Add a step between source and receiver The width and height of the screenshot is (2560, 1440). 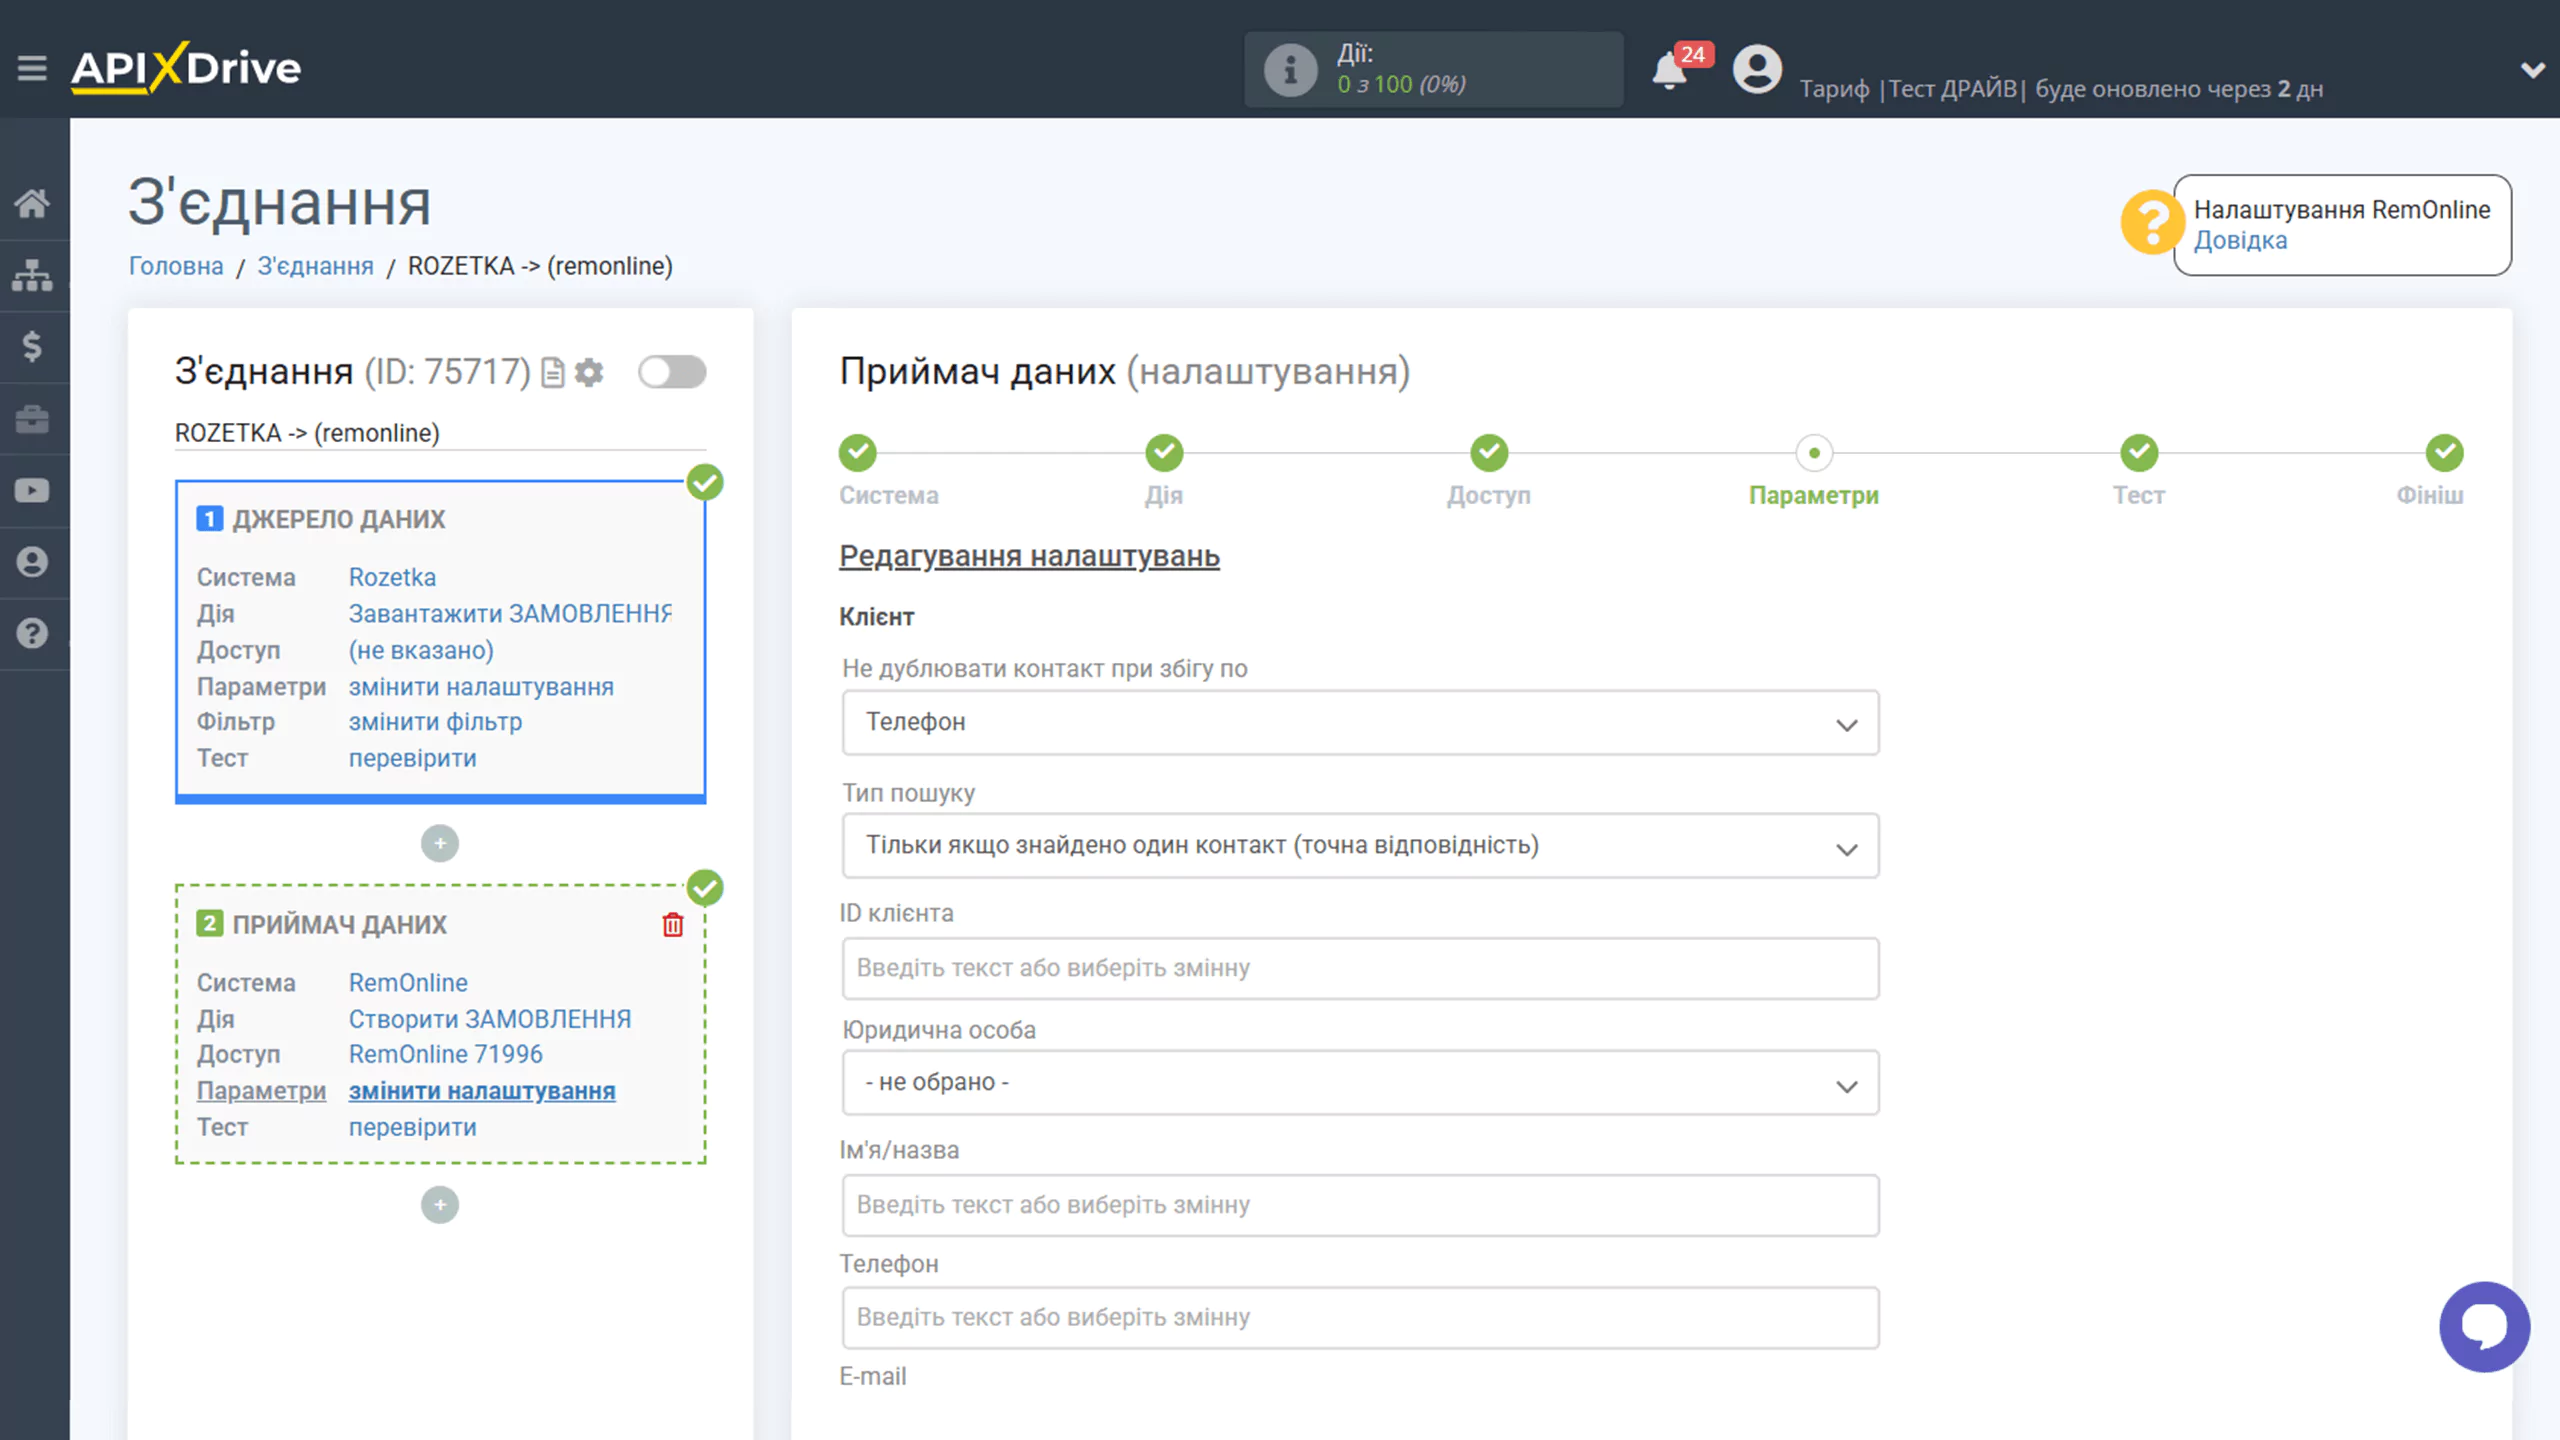point(440,843)
